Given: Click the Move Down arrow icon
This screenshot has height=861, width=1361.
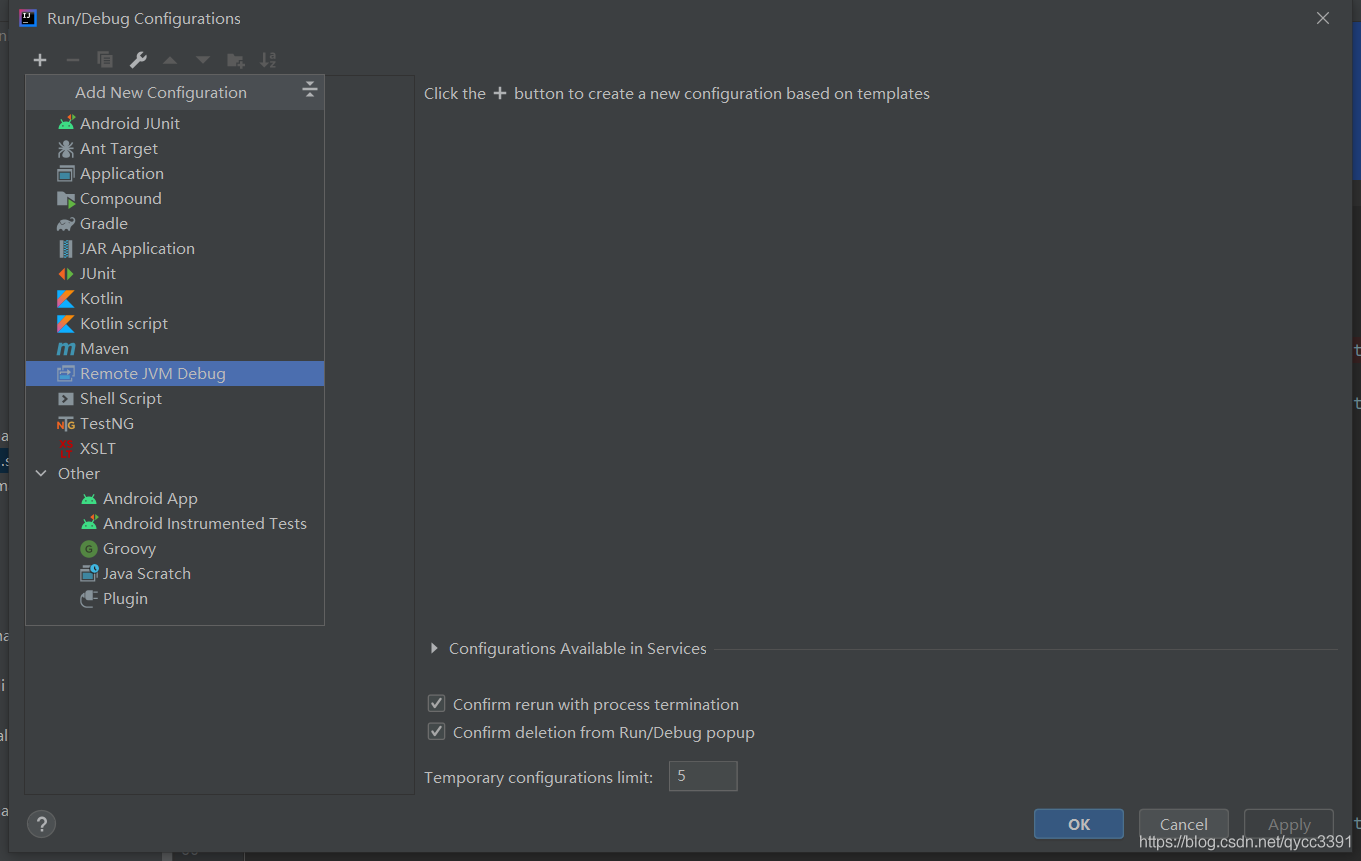Looking at the screenshot, I should click(203, 60).
